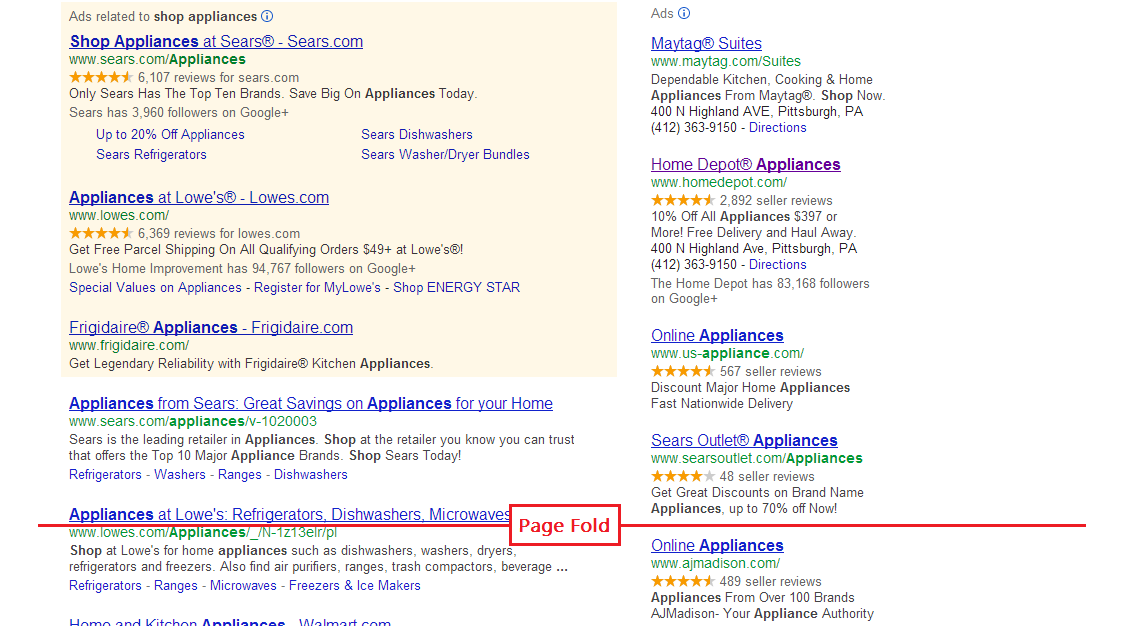
Task: Open 'Frigidaire® Appliances - Frigidaire.com' ad
Action: pyautogui.click(x=211, y=328)
